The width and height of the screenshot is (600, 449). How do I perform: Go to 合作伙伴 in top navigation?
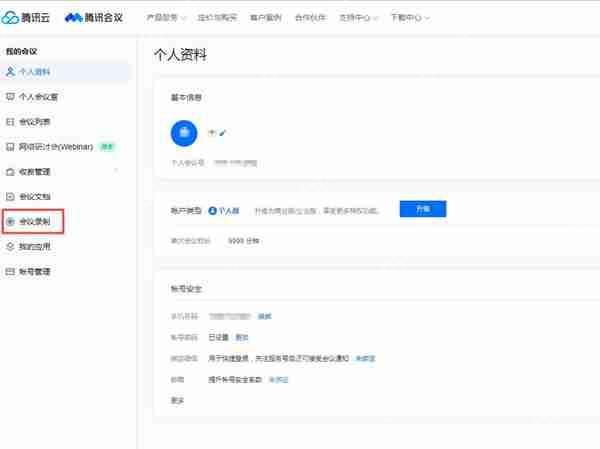(x=310, y=18)
